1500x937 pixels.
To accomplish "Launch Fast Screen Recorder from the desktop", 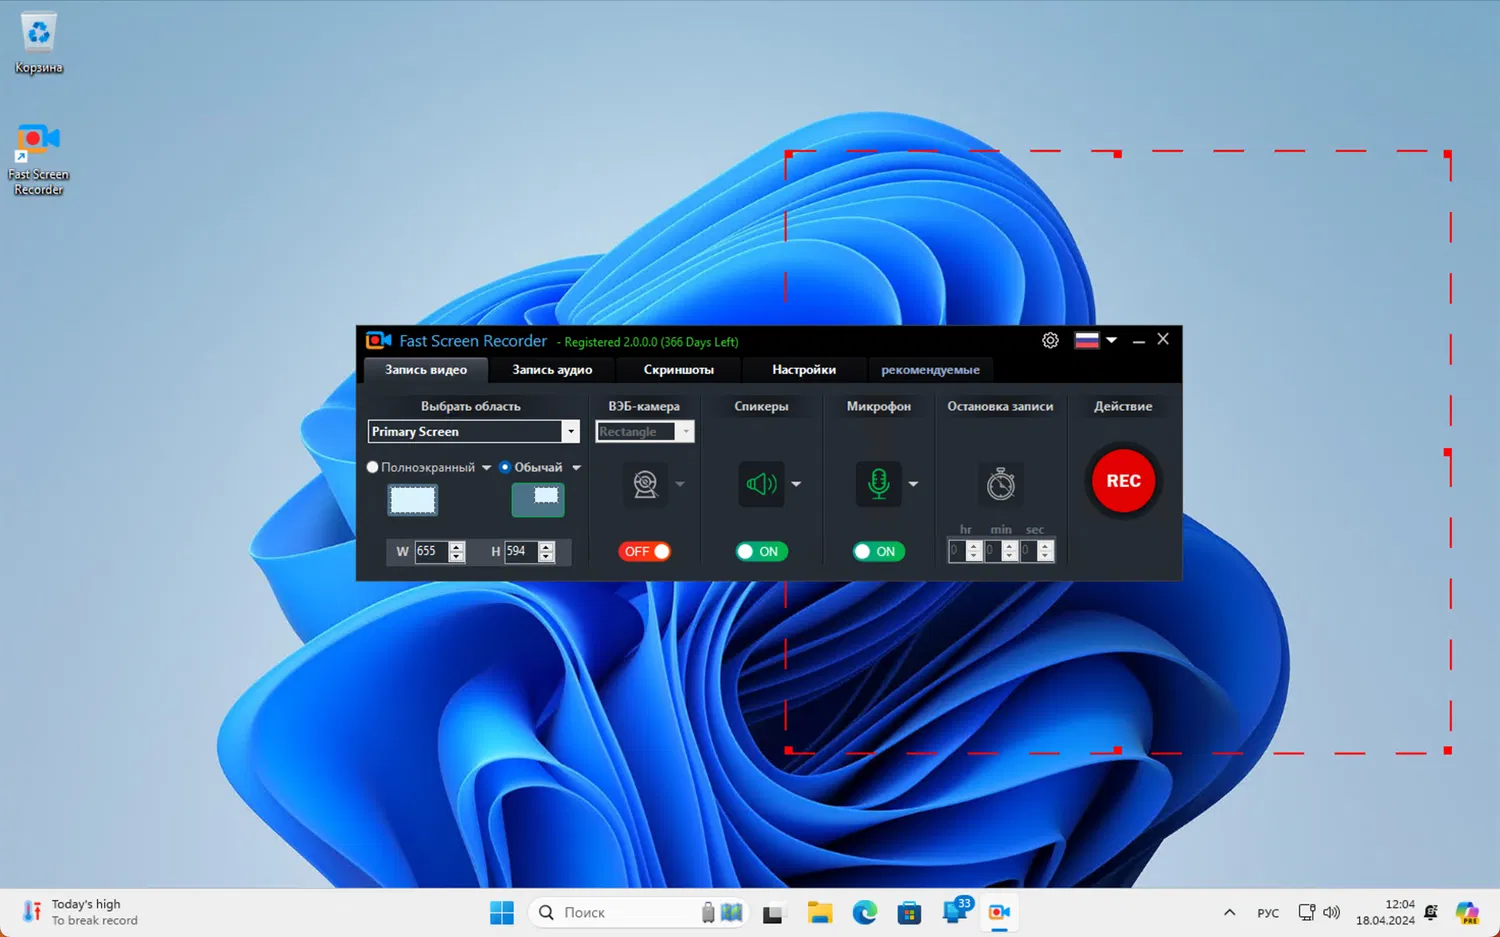I will [38, 140].
